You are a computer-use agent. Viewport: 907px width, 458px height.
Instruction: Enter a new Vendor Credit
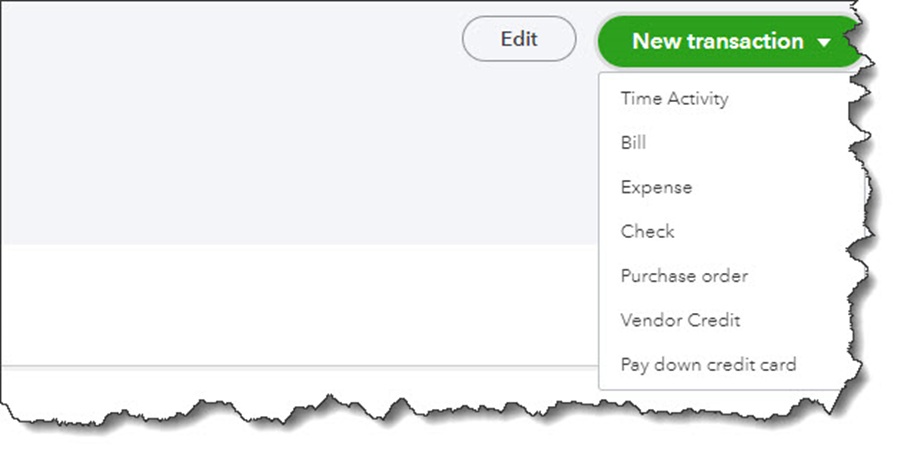pos(680,320)
